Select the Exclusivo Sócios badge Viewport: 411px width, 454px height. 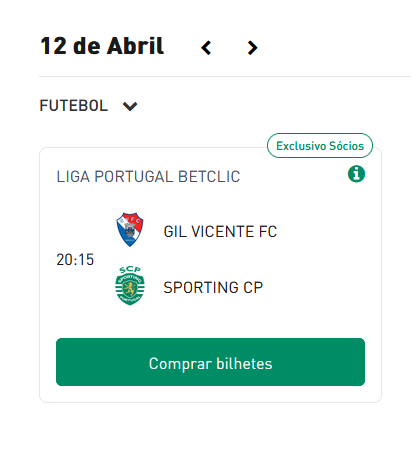[x=320, y=146]
